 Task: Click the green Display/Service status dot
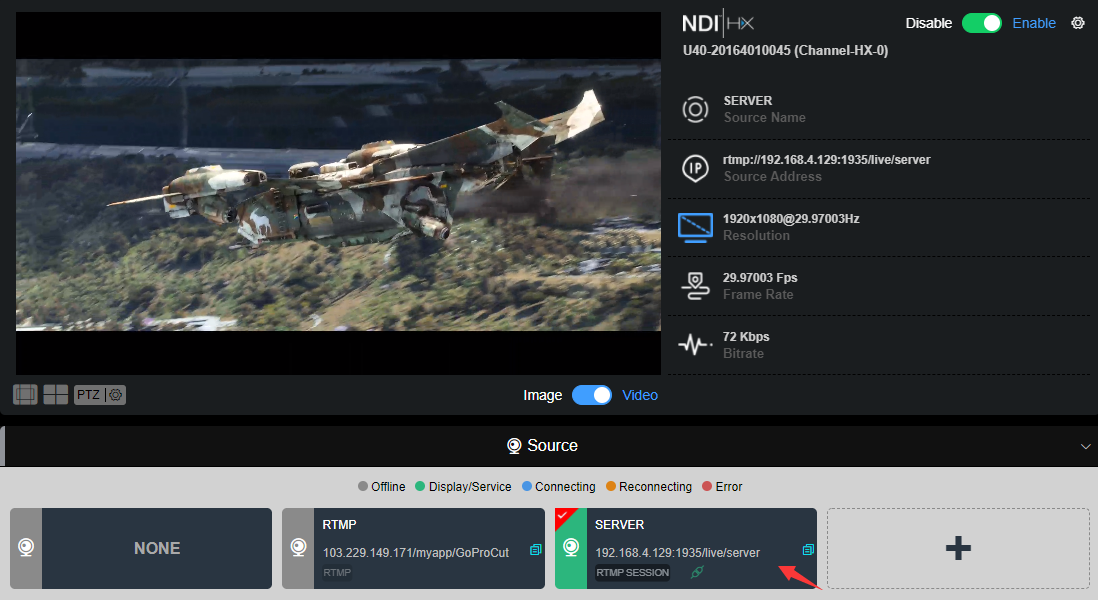click(420, 486)
